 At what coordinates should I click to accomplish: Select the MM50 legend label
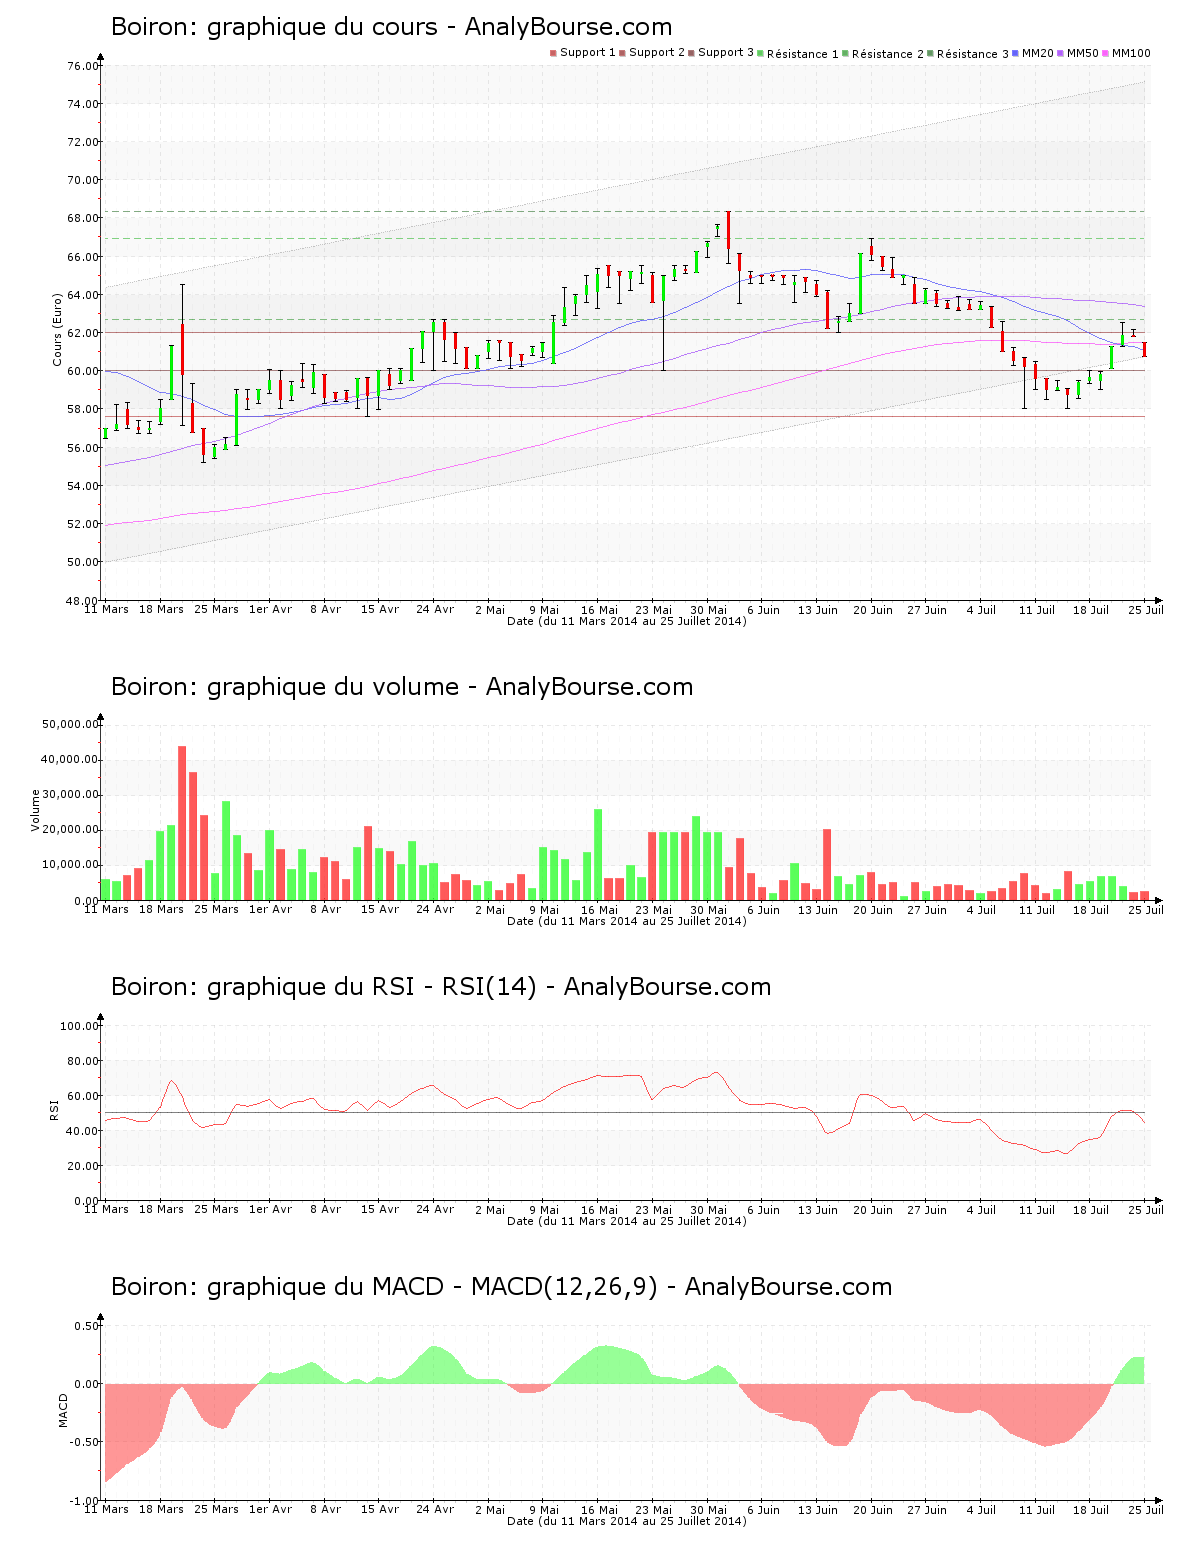1083,53
